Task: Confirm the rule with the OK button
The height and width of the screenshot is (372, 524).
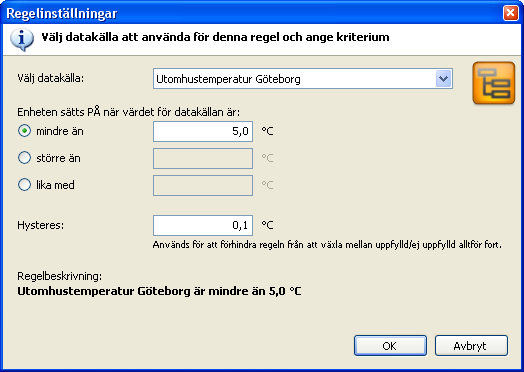Action: 390,346
